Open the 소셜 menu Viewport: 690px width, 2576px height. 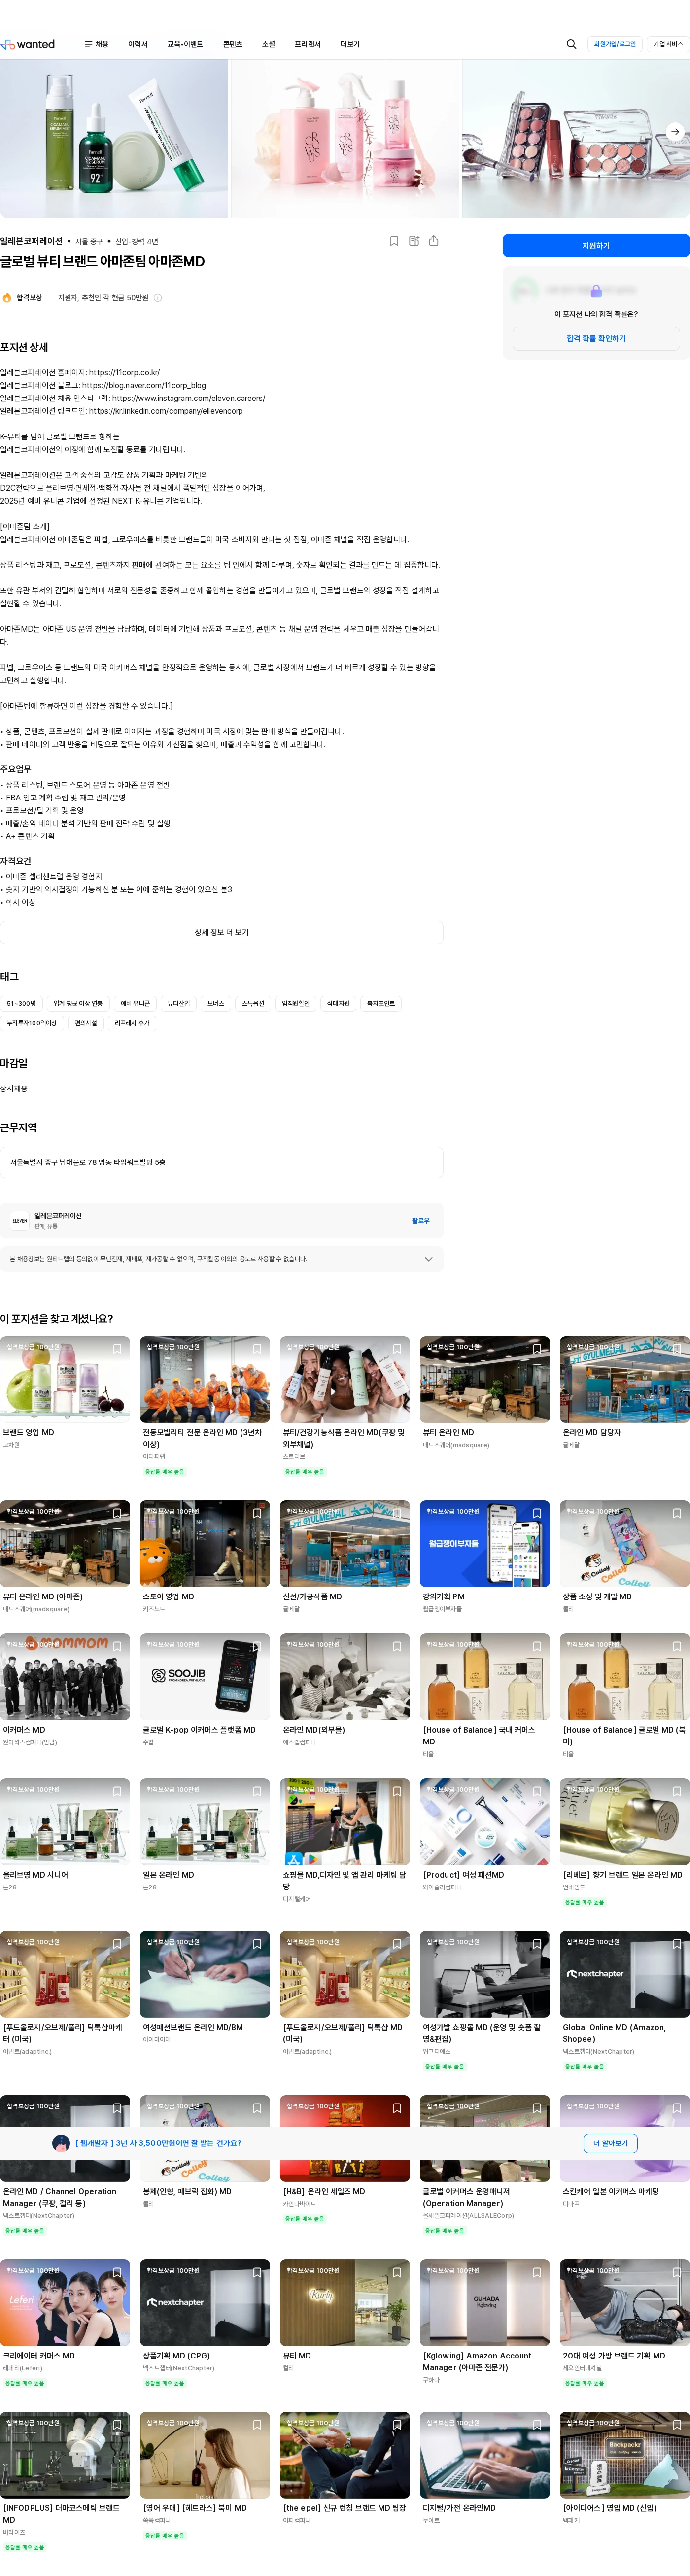point(268,44)
